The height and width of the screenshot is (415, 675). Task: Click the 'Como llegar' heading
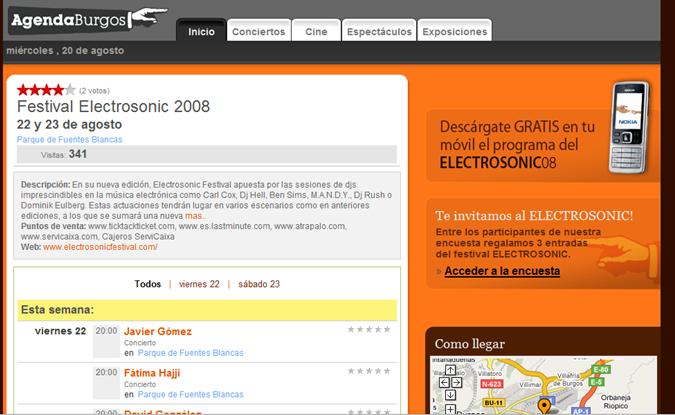(x=470, y=344)
